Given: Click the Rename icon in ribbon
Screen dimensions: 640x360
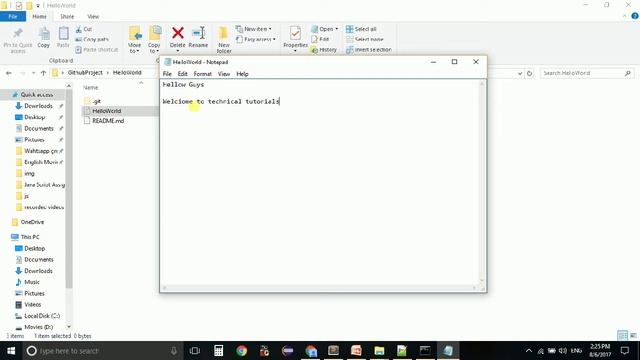Looking at the screenshot, I should click(199, 33).
